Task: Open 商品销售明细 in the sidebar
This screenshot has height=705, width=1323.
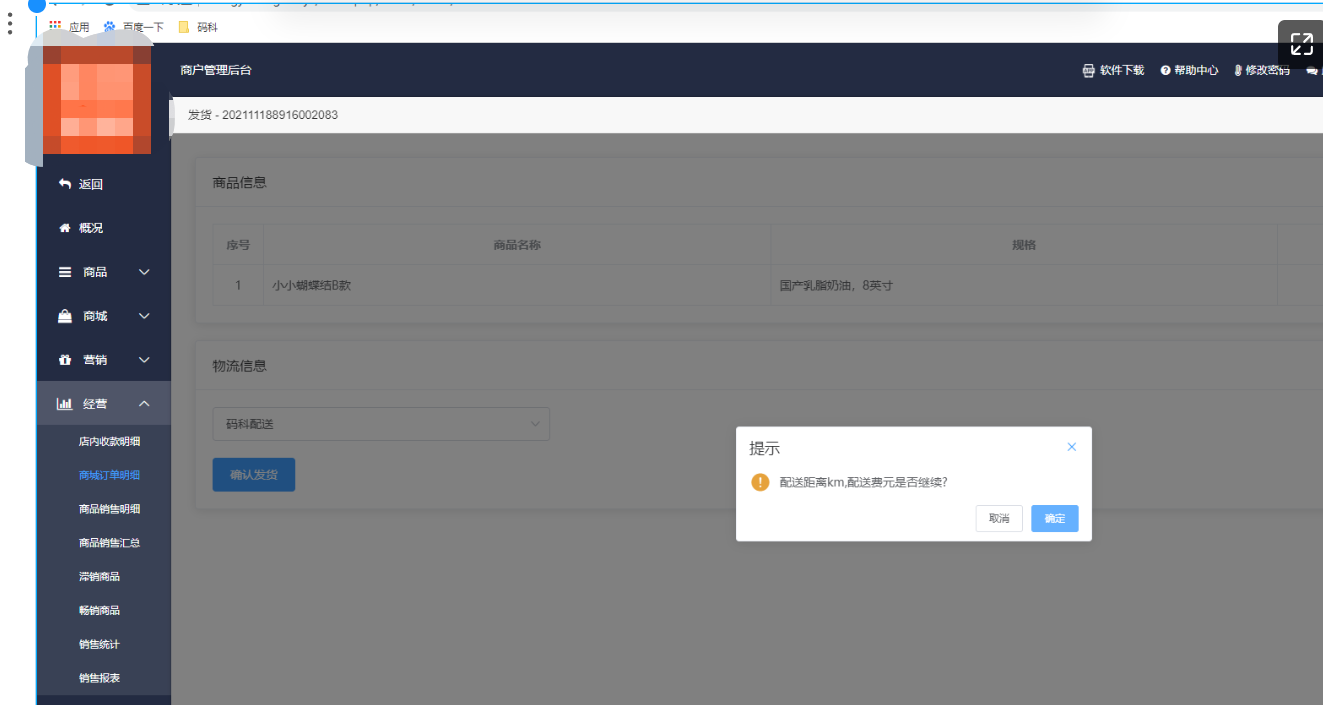Action: coord(109,509)
